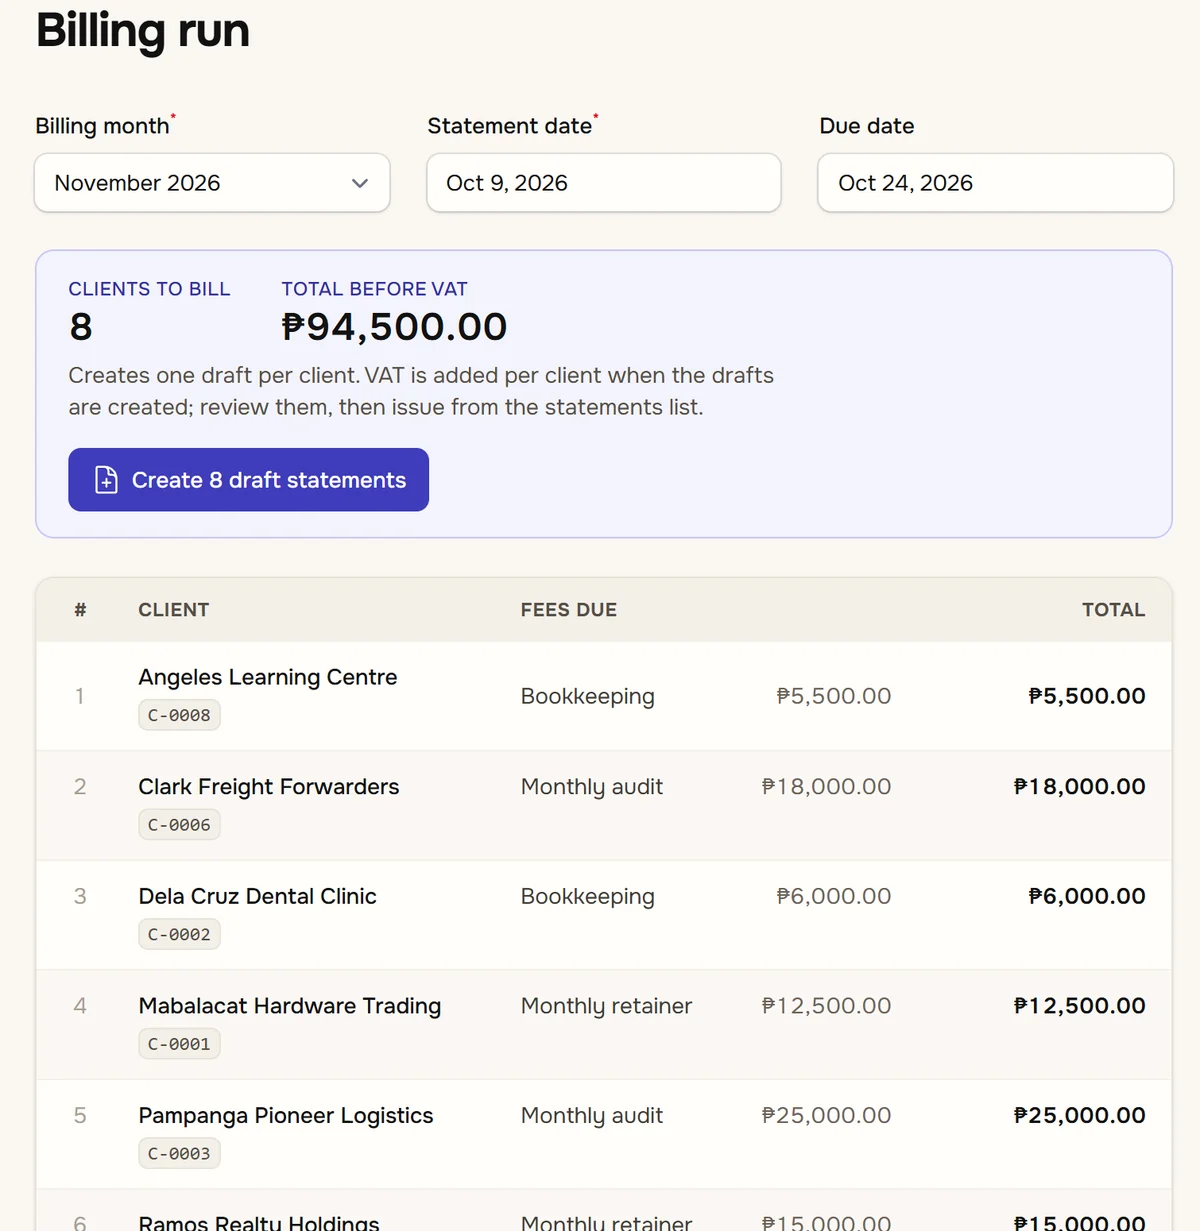Click the Billing run page heading
Image resolution: width=1200 pixels, height=1231 pixels.
pyautogui.click(x=143, y=30)
